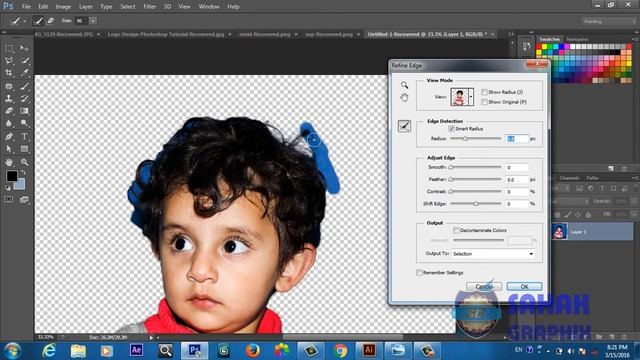Screen dimensions: 640x360
Task: Enable Show Original (P) checkbox
Action: (484, 102)
